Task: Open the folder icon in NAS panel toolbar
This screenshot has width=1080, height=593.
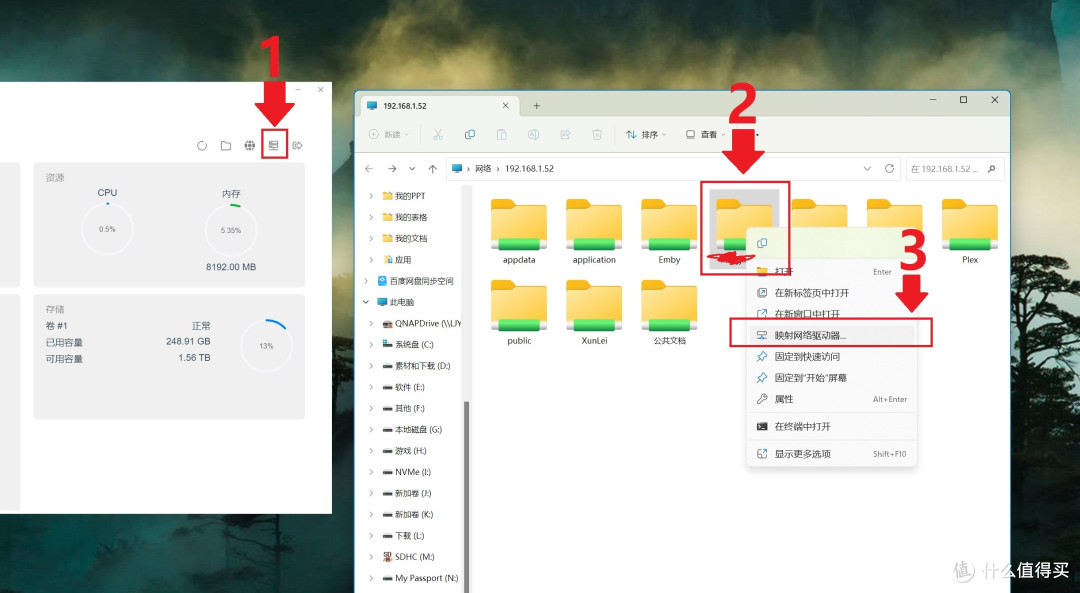Action: tap(226, 145)
